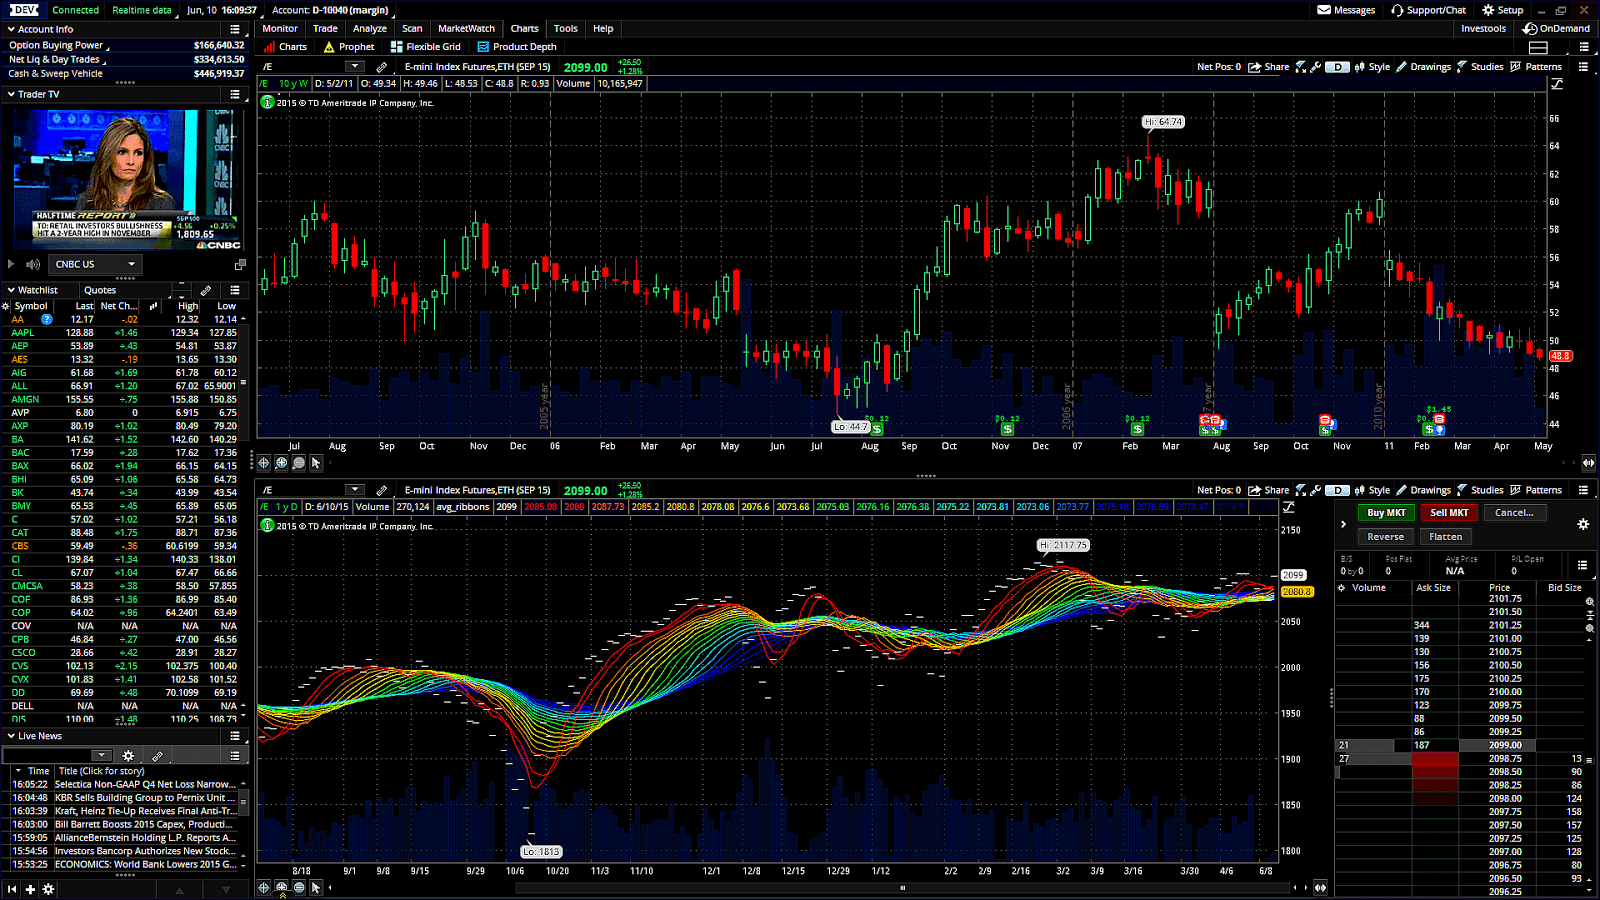Open the CNBC US channel dropdown
The image size is (1600, 900).
coord(95,264)
